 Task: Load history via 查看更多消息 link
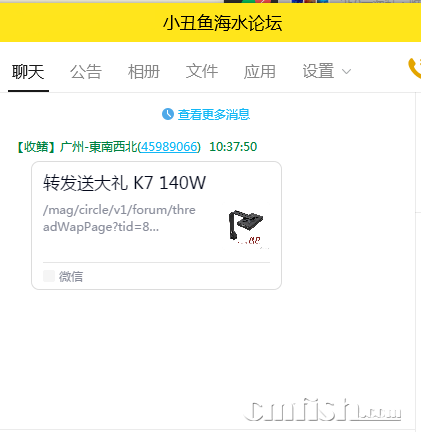214,114
